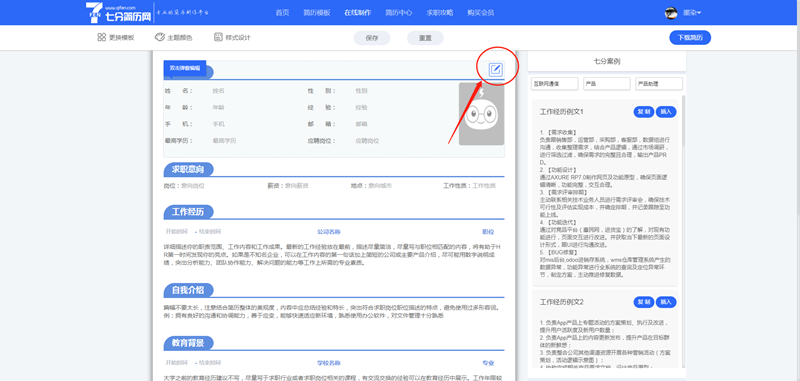Click the 意向岗位 field
This screenshot has width=800, height=381.
tap(193, 186)
